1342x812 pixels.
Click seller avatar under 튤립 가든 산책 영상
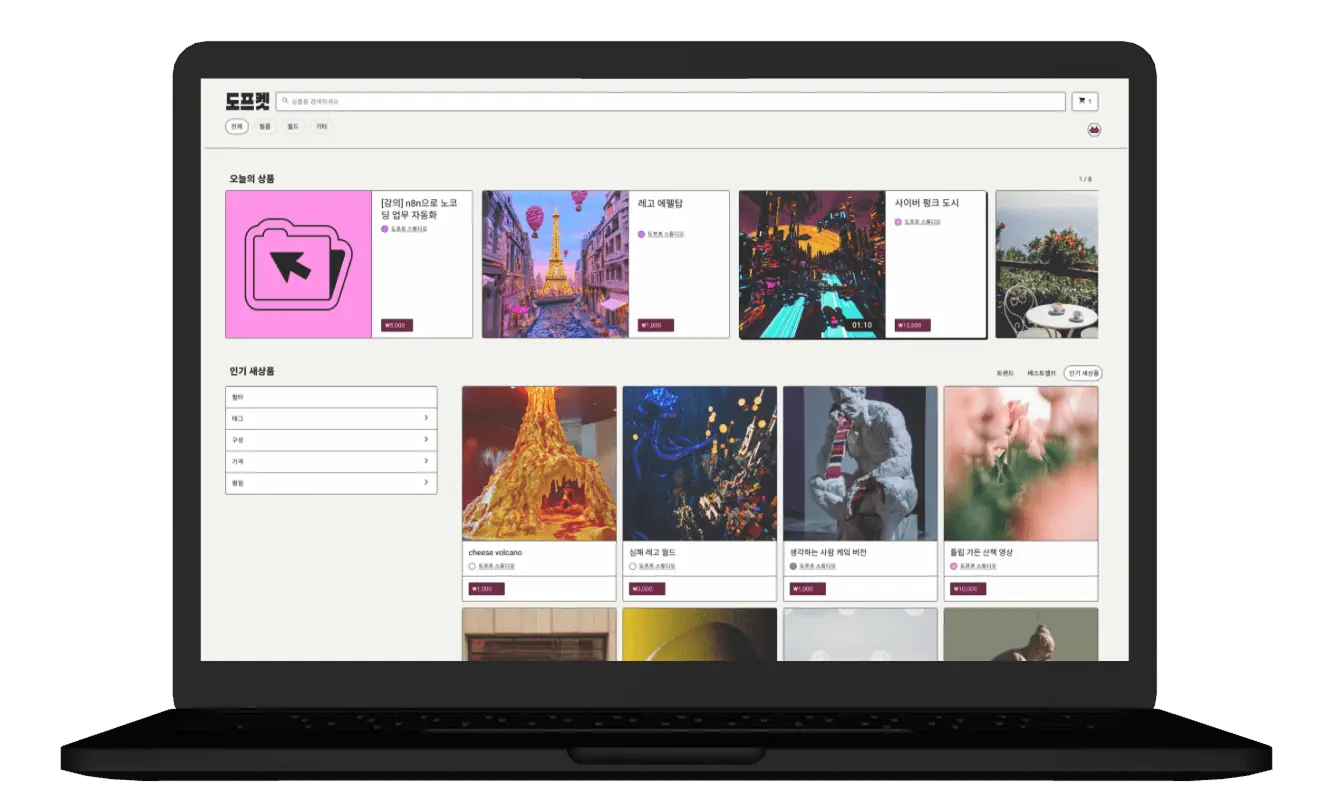click(953, 566)
